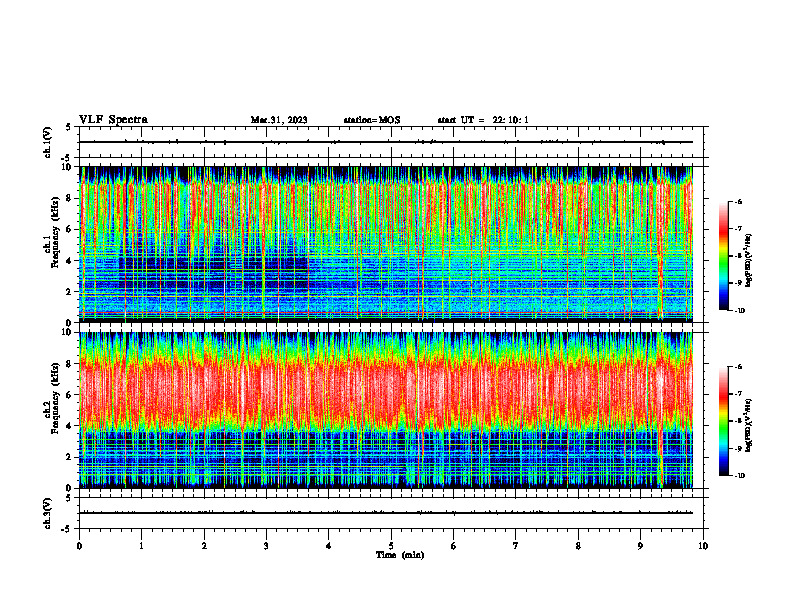
Task: Select the ch.1 "Frequency (kHz)" axis label
Action: [54, 233]
